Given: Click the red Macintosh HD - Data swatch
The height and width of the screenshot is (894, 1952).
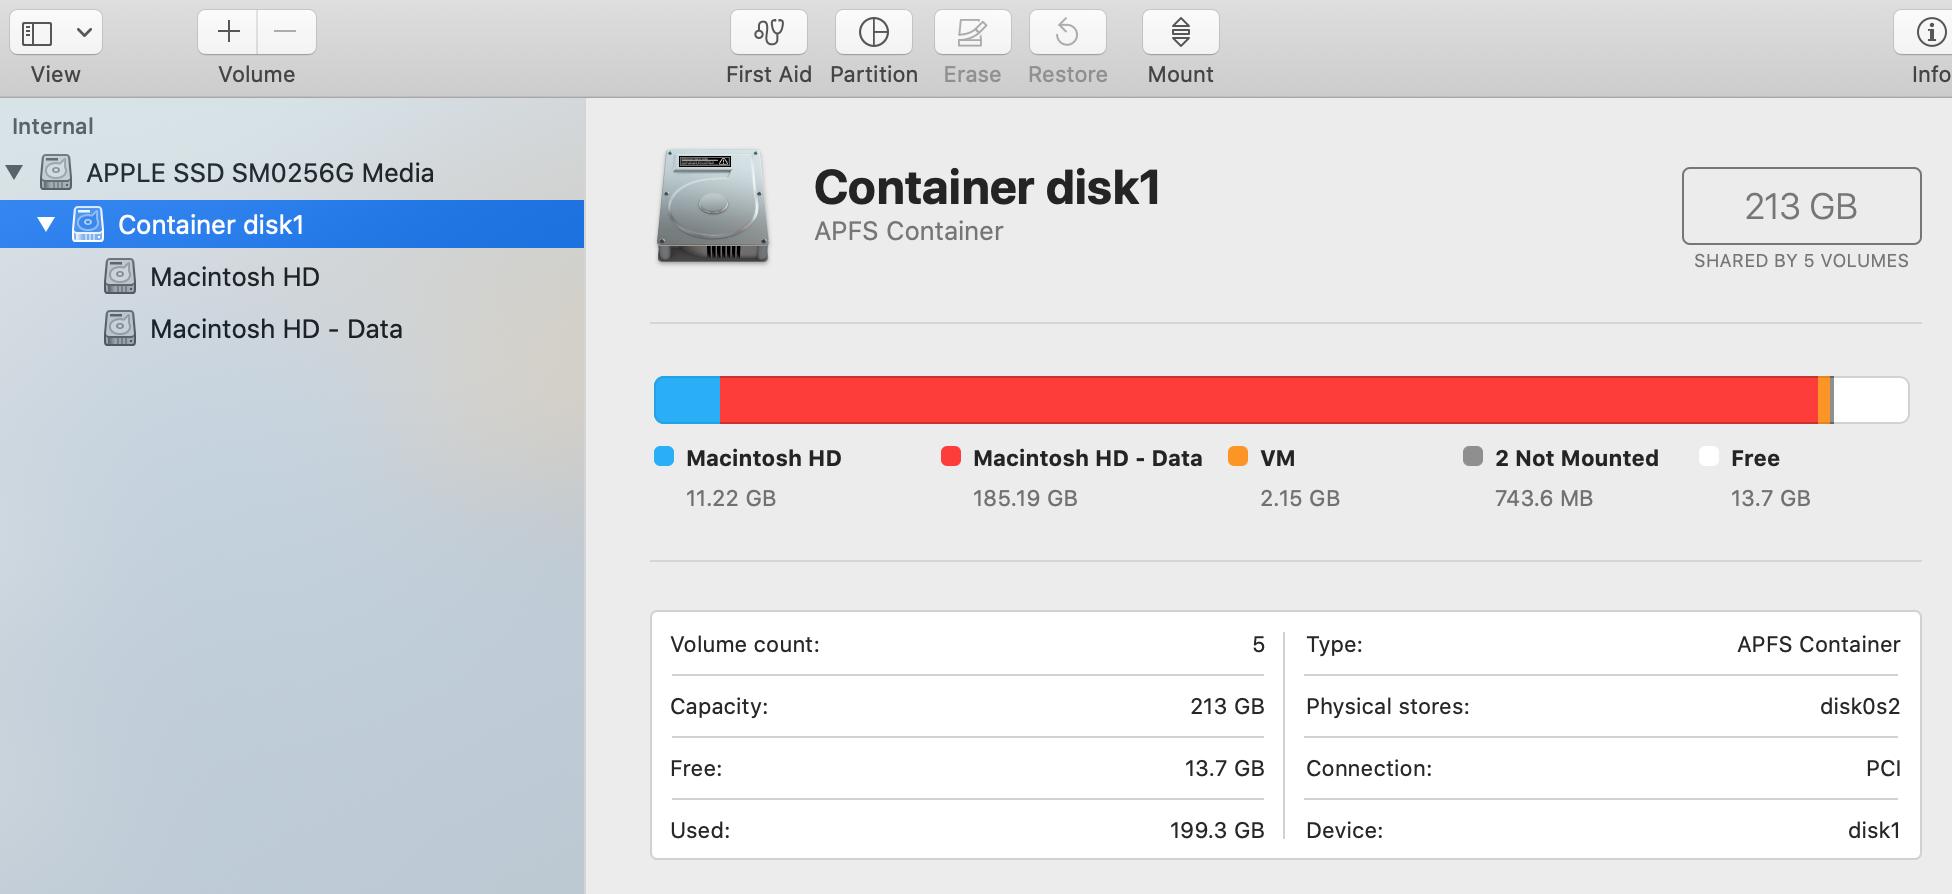Looking at the screenshot, I should click(x=951, y=456).
